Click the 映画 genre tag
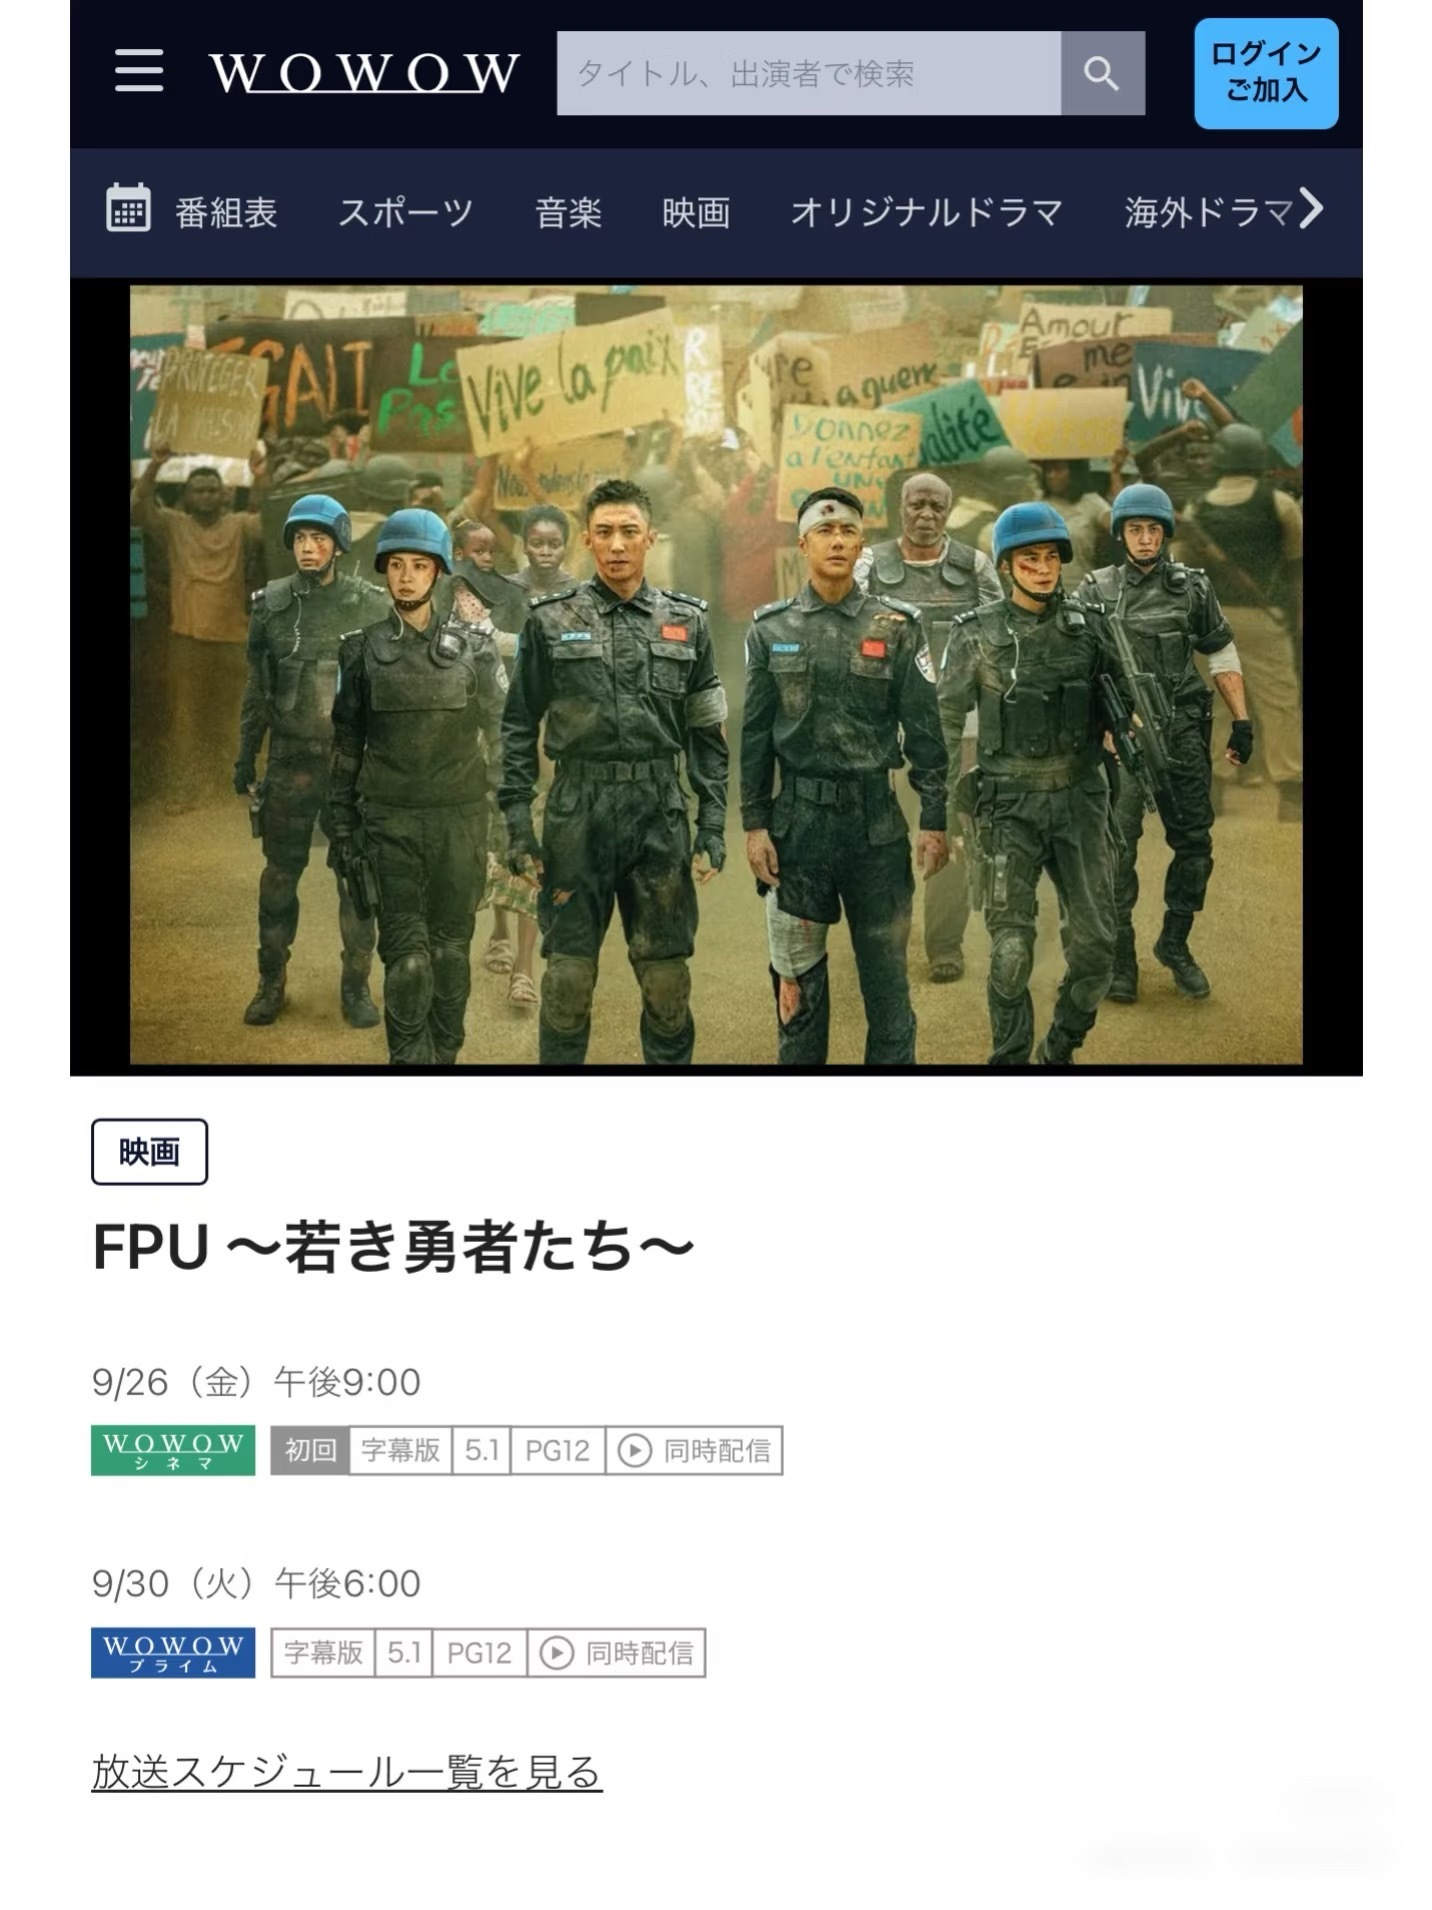 point(149,1152)
